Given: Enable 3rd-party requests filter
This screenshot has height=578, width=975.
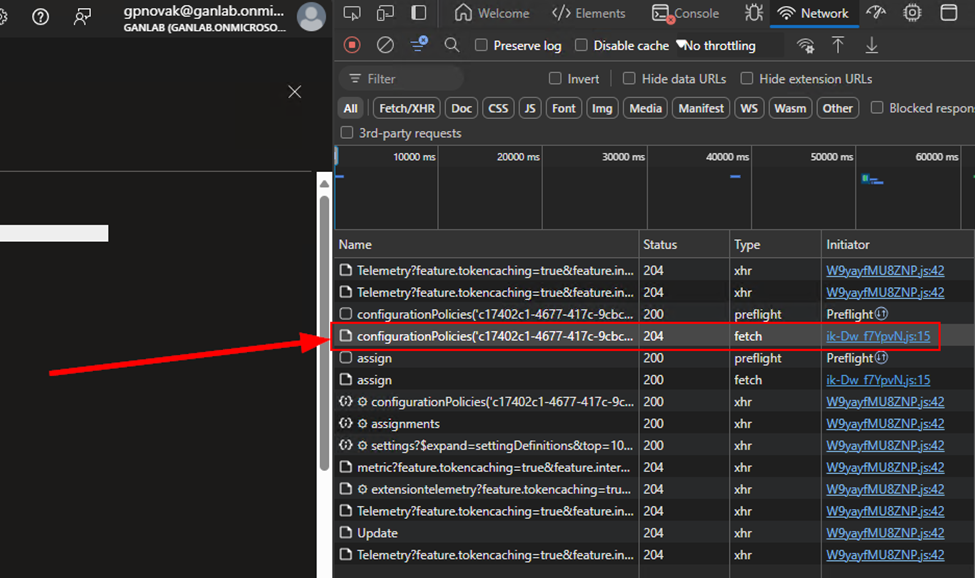Looking at the screenshot, I should point(347,133).
